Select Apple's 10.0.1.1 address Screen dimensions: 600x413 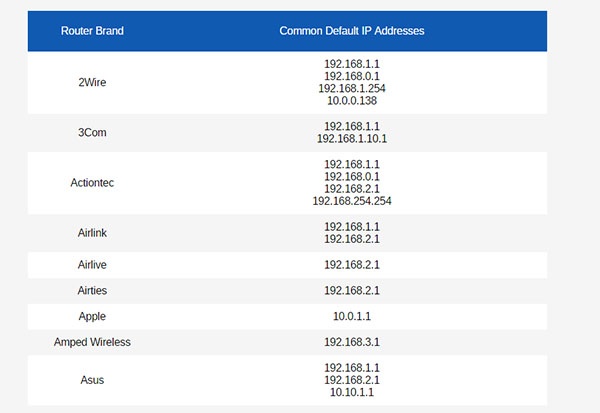[x=351, y=316]
